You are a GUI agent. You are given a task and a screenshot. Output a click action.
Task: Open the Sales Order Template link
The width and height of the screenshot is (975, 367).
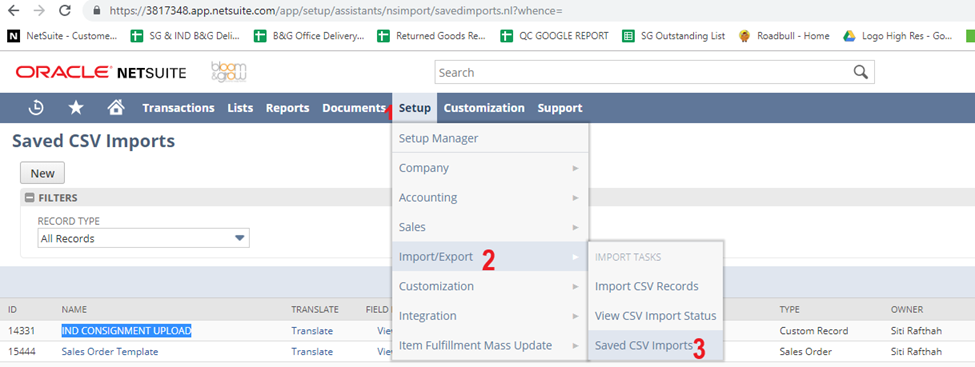110,351
